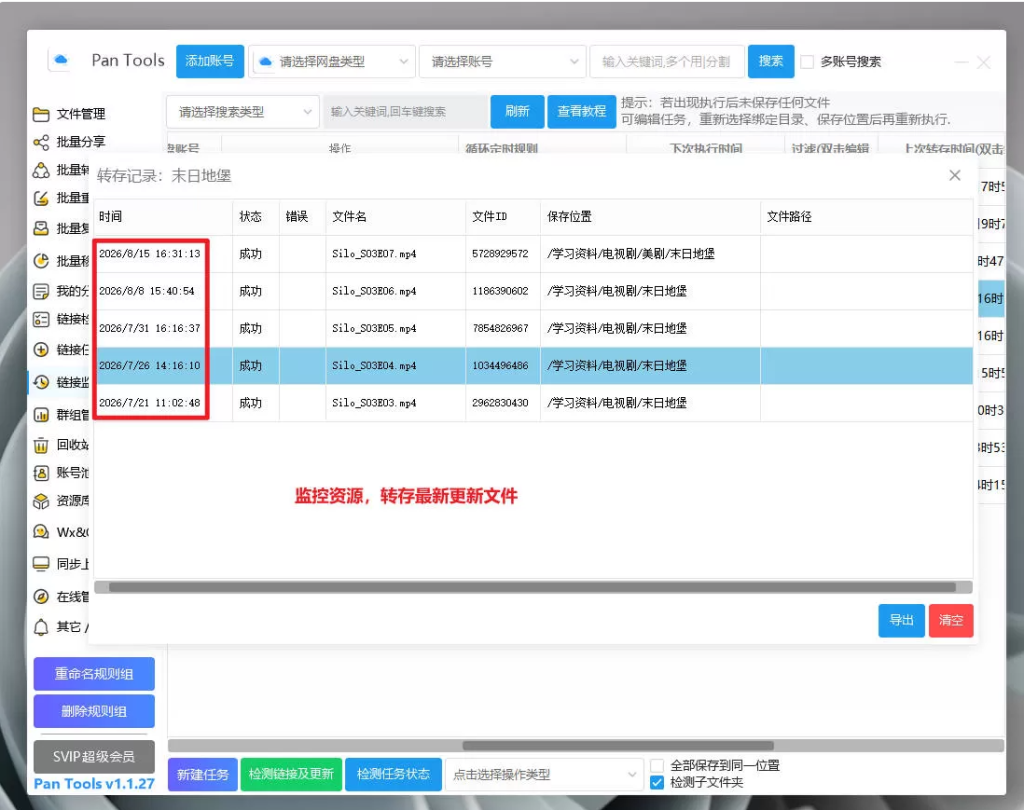Viewport: 1024px width, 810px height.
Task: Select the Silo_S03E05.mp4 file name
Action: pos(374,328)
